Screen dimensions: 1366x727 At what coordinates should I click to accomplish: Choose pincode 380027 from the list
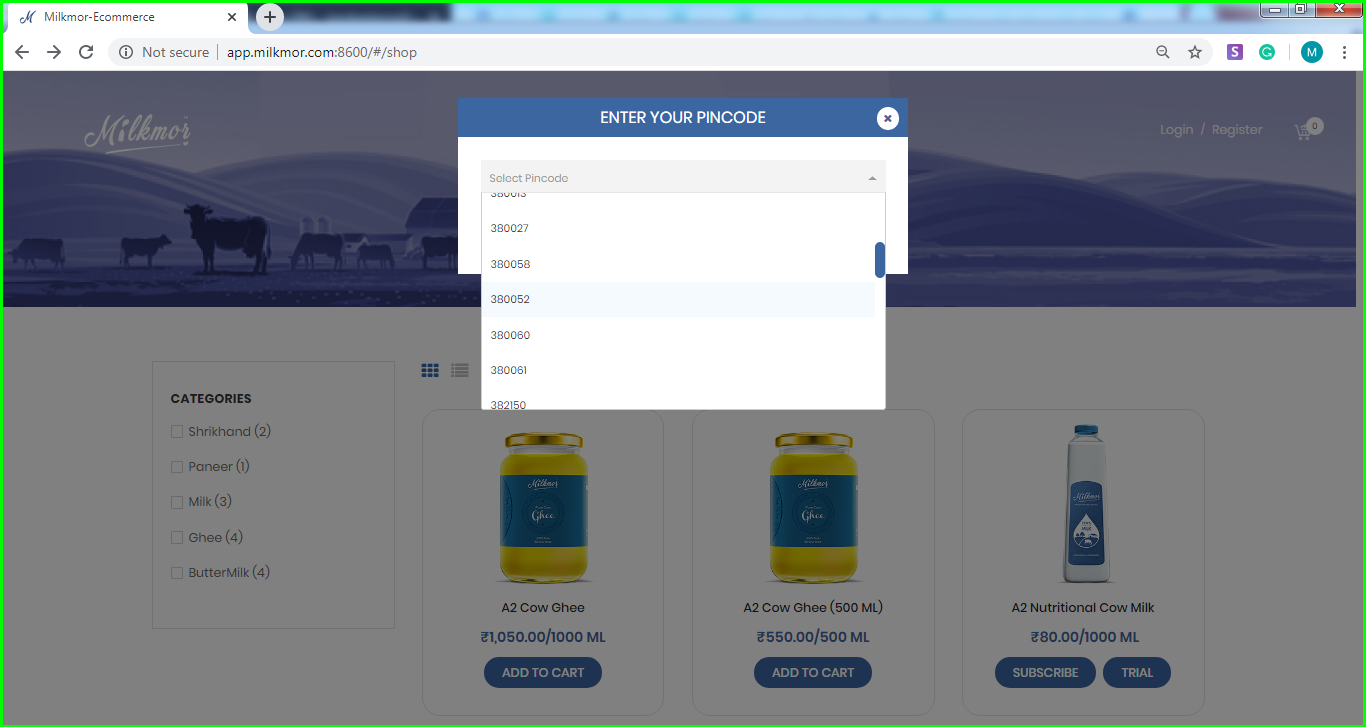point(678,229)
